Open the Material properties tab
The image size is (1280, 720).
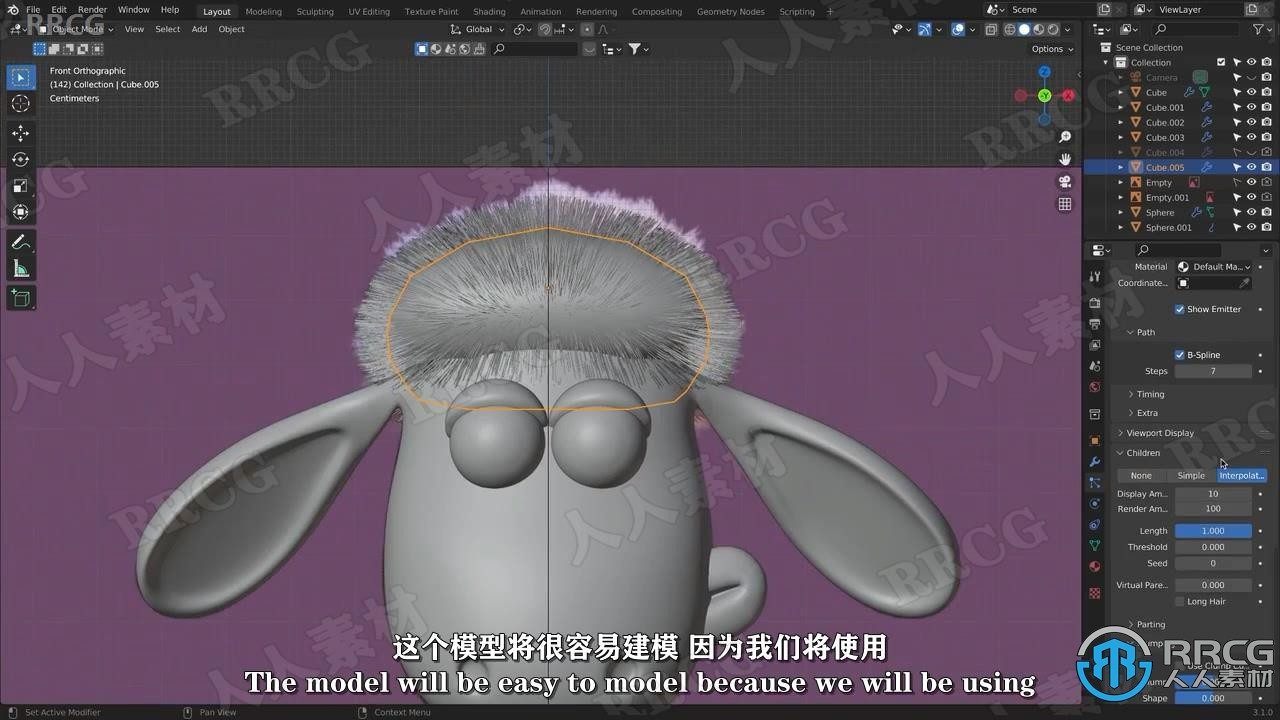point(1095,566)
